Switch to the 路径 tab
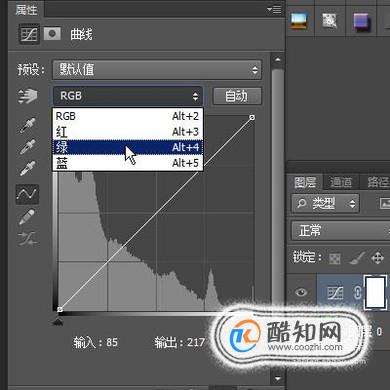This screenshot has width=390, height=390. point(377,182)
